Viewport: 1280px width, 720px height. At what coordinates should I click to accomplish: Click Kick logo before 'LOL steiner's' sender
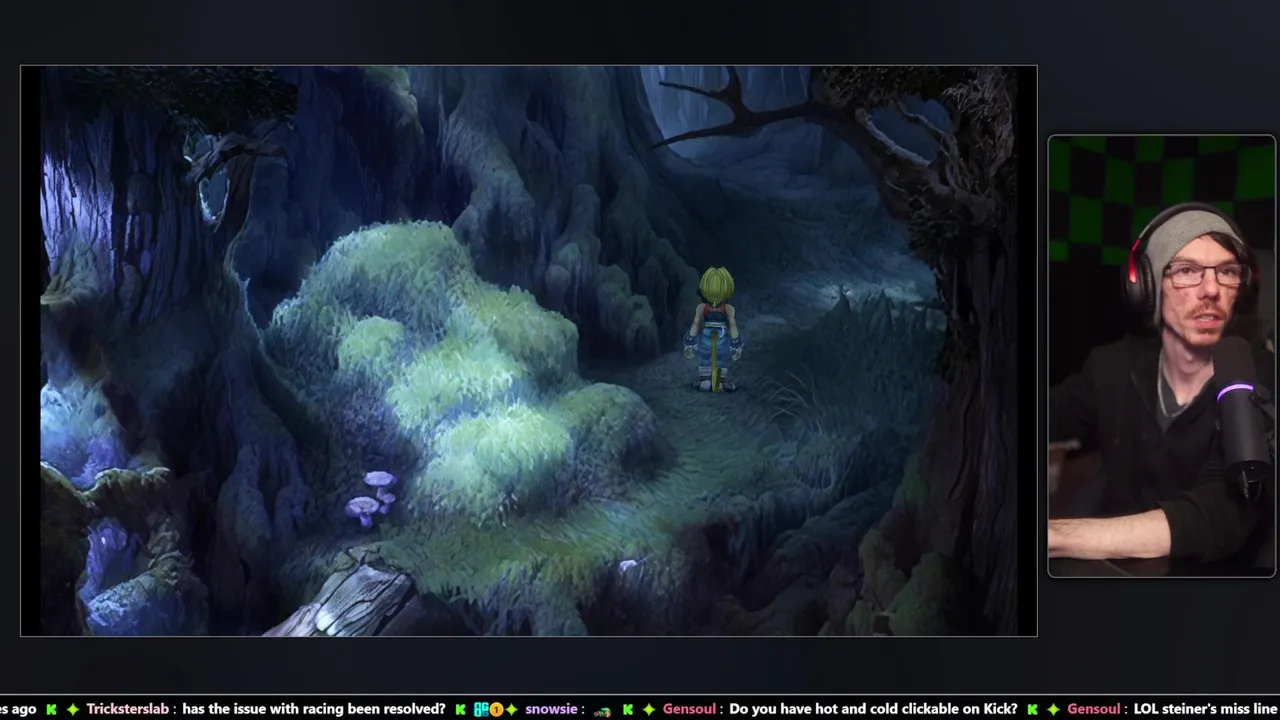[1032, 709]
